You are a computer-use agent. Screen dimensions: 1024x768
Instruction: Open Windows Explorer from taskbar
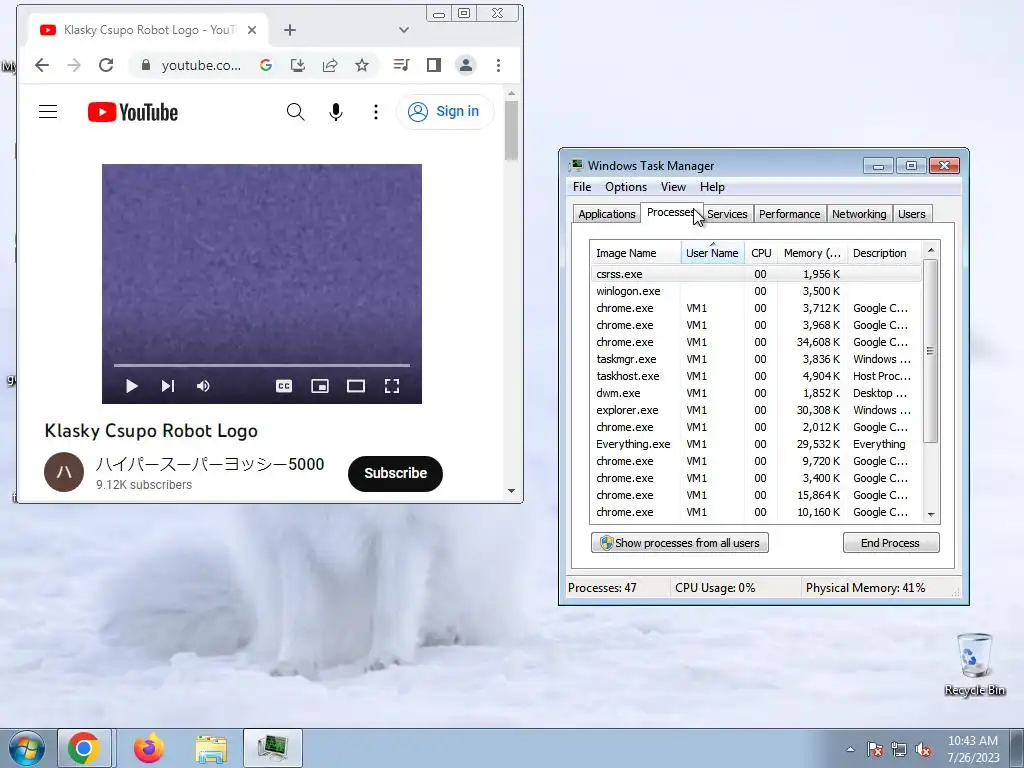click(x=212, y=748)
